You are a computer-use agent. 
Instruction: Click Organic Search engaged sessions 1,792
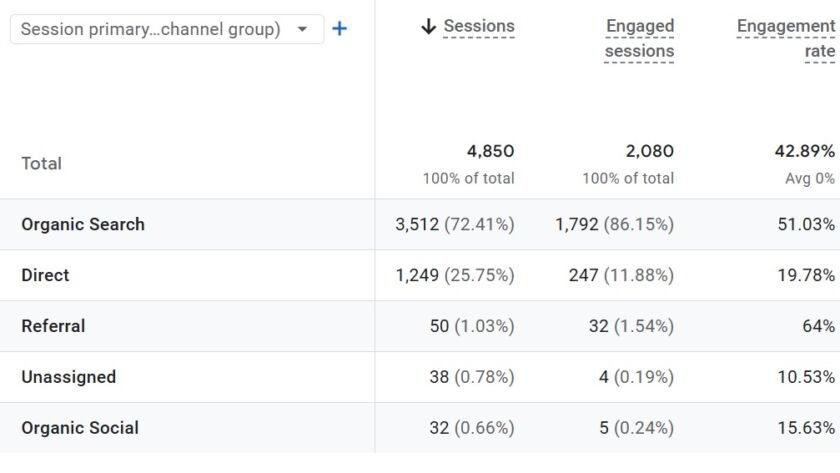577,224
